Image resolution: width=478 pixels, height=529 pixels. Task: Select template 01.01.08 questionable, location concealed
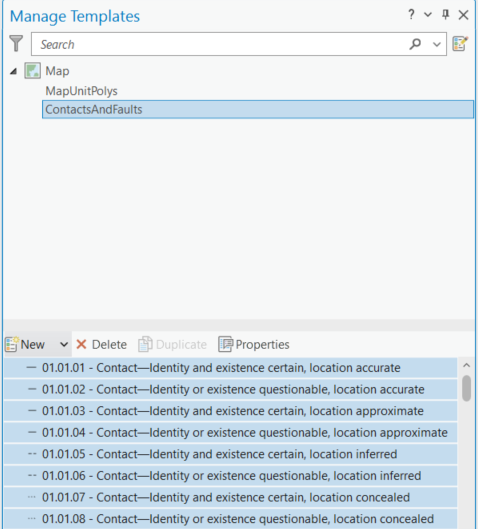point(230,519)
